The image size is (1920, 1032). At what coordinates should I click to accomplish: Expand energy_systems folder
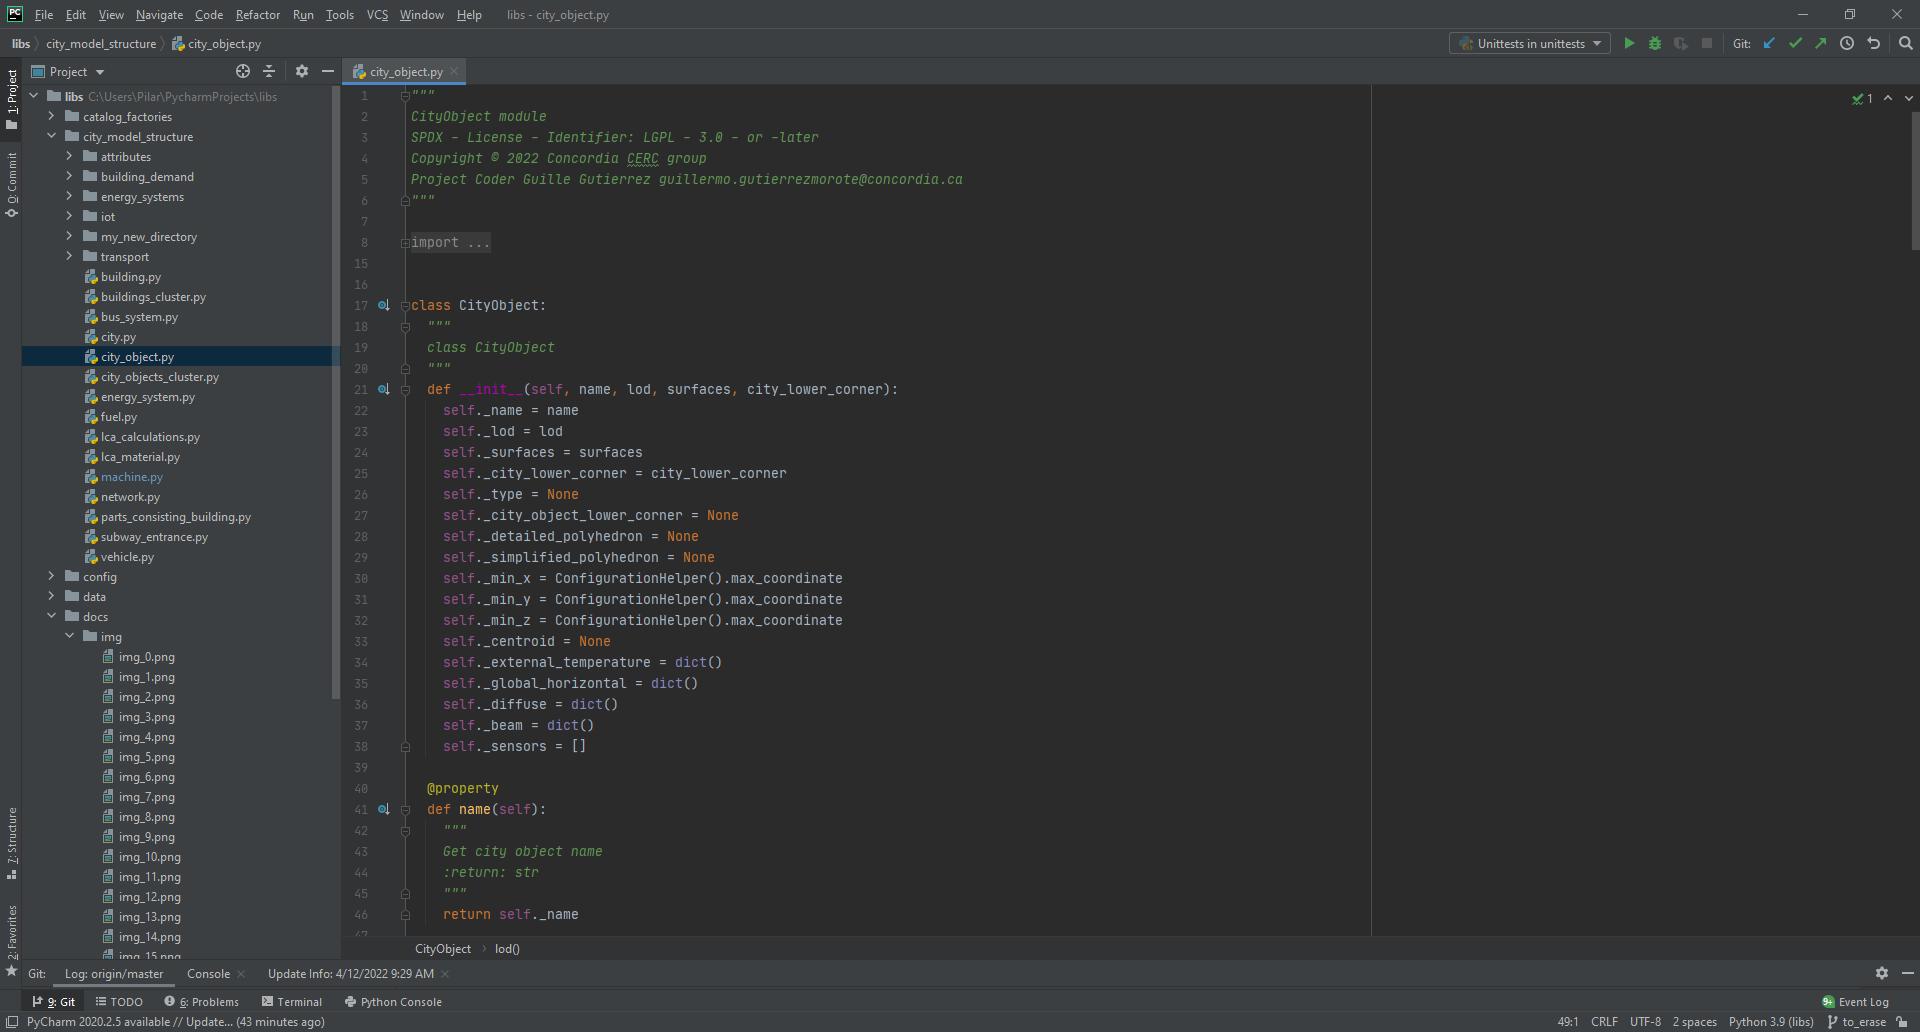point(69,196)
